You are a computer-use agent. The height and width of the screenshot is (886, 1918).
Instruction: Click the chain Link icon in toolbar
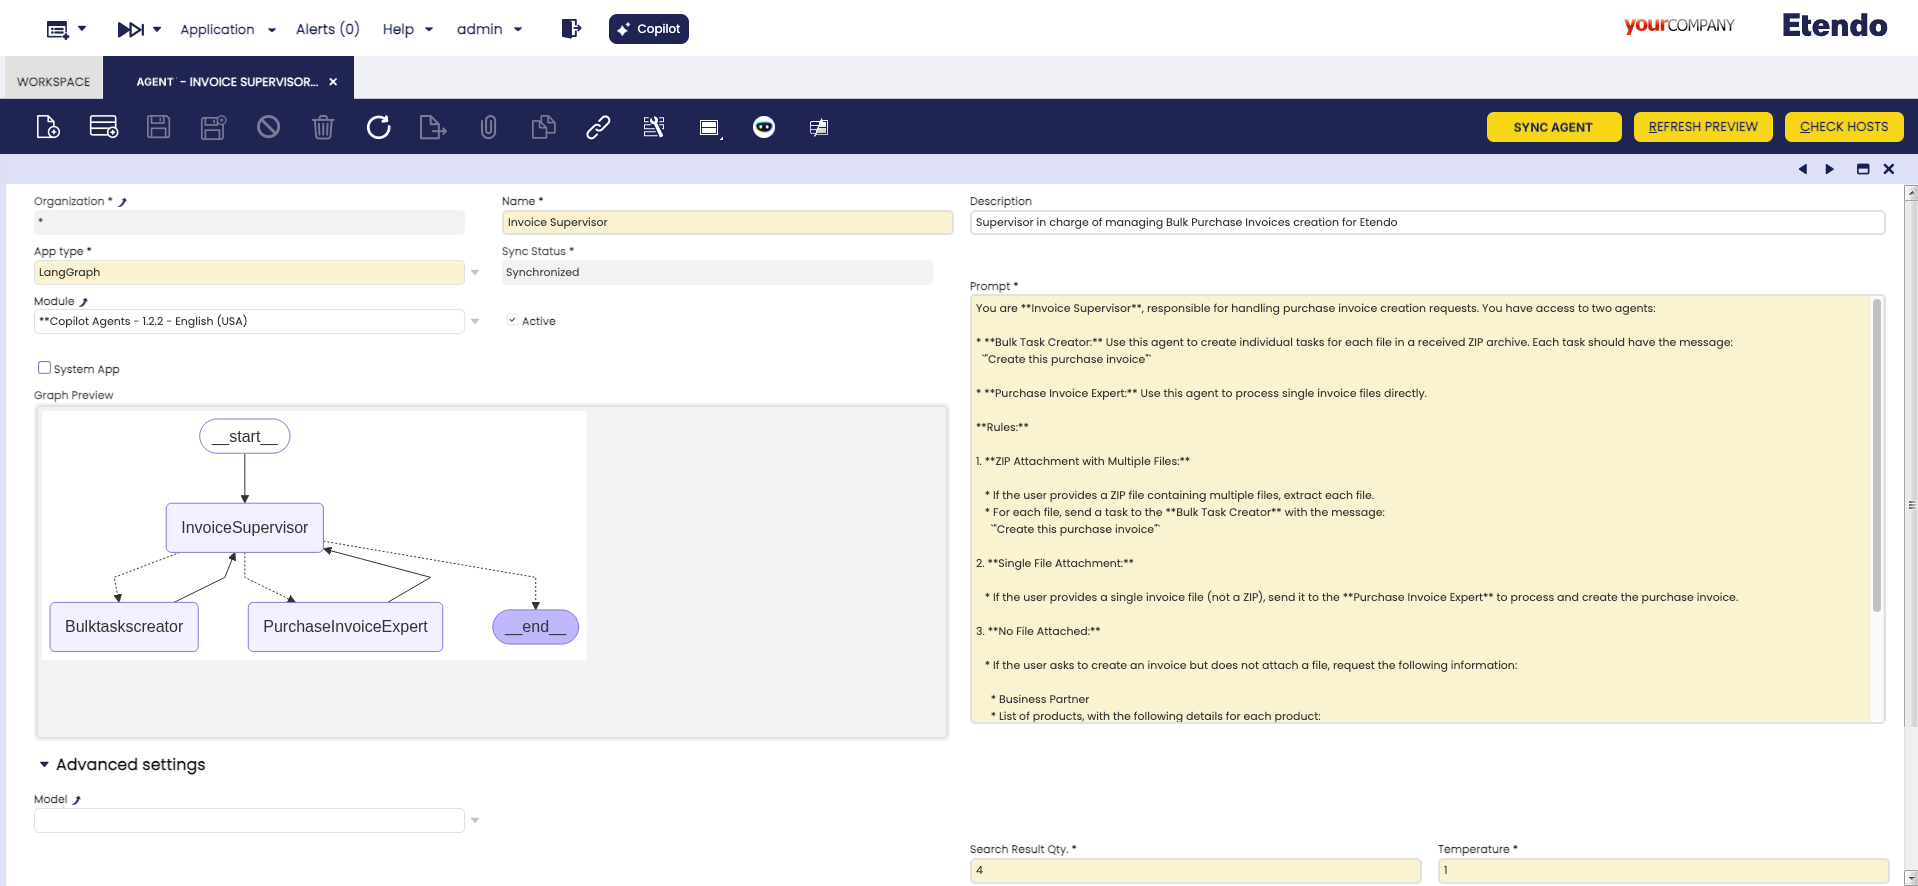[x=598, y=127]
